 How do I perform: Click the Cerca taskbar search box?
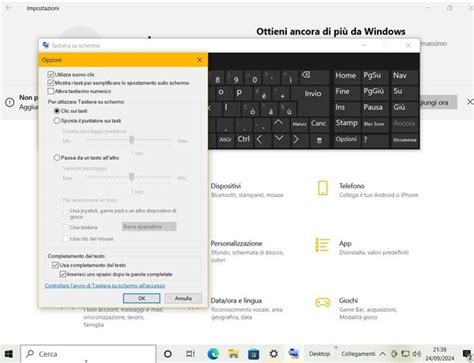(x=88, y=354)
